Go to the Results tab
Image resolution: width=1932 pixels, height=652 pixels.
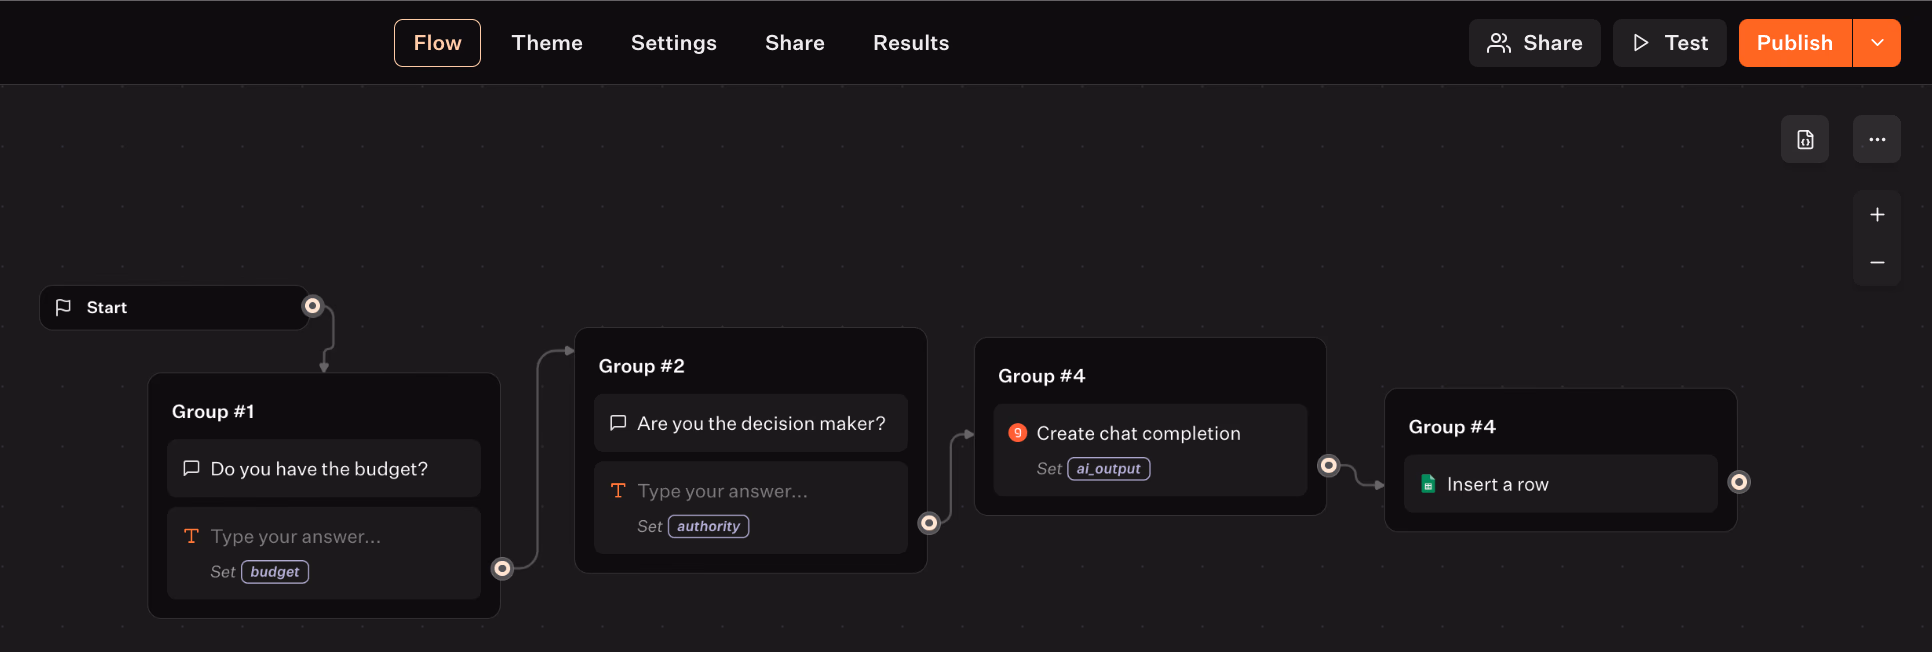point(911,43)
